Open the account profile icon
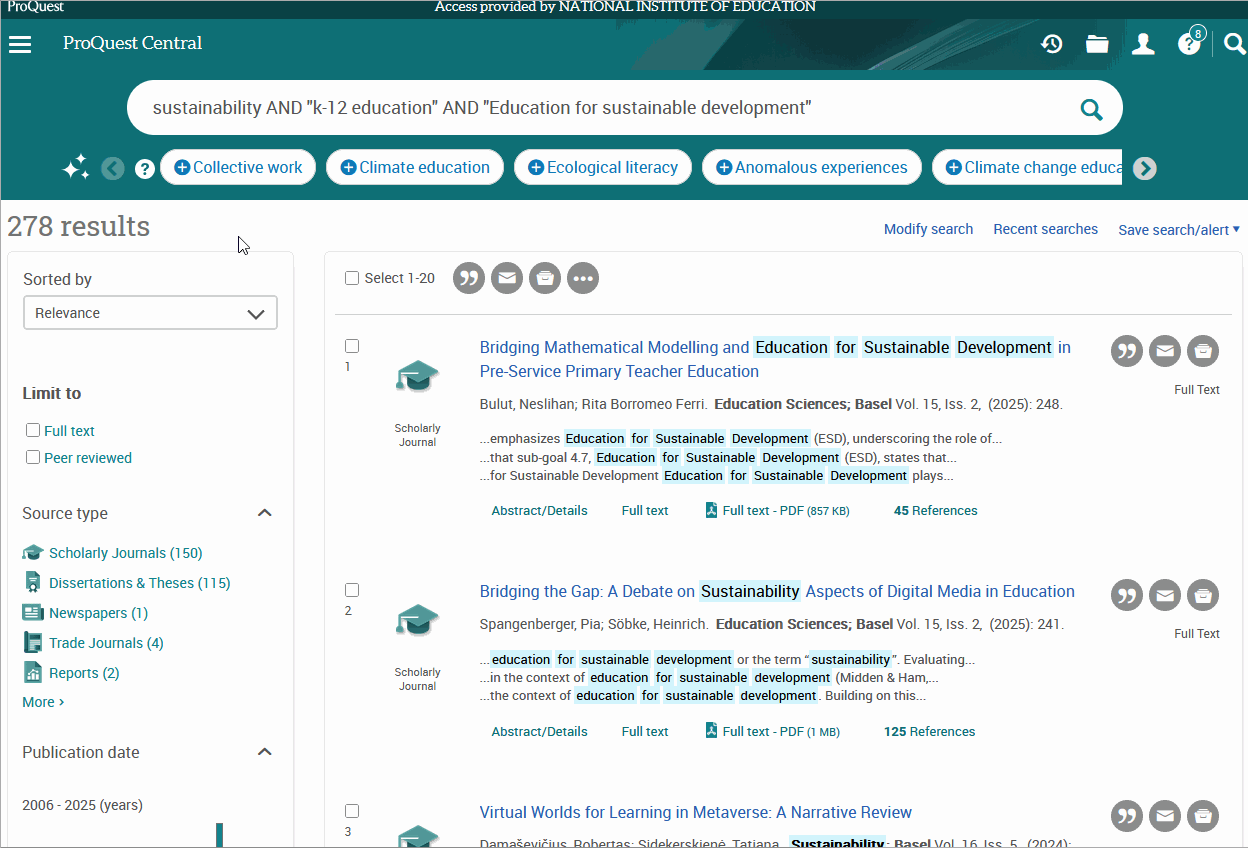 (1143, 43)
